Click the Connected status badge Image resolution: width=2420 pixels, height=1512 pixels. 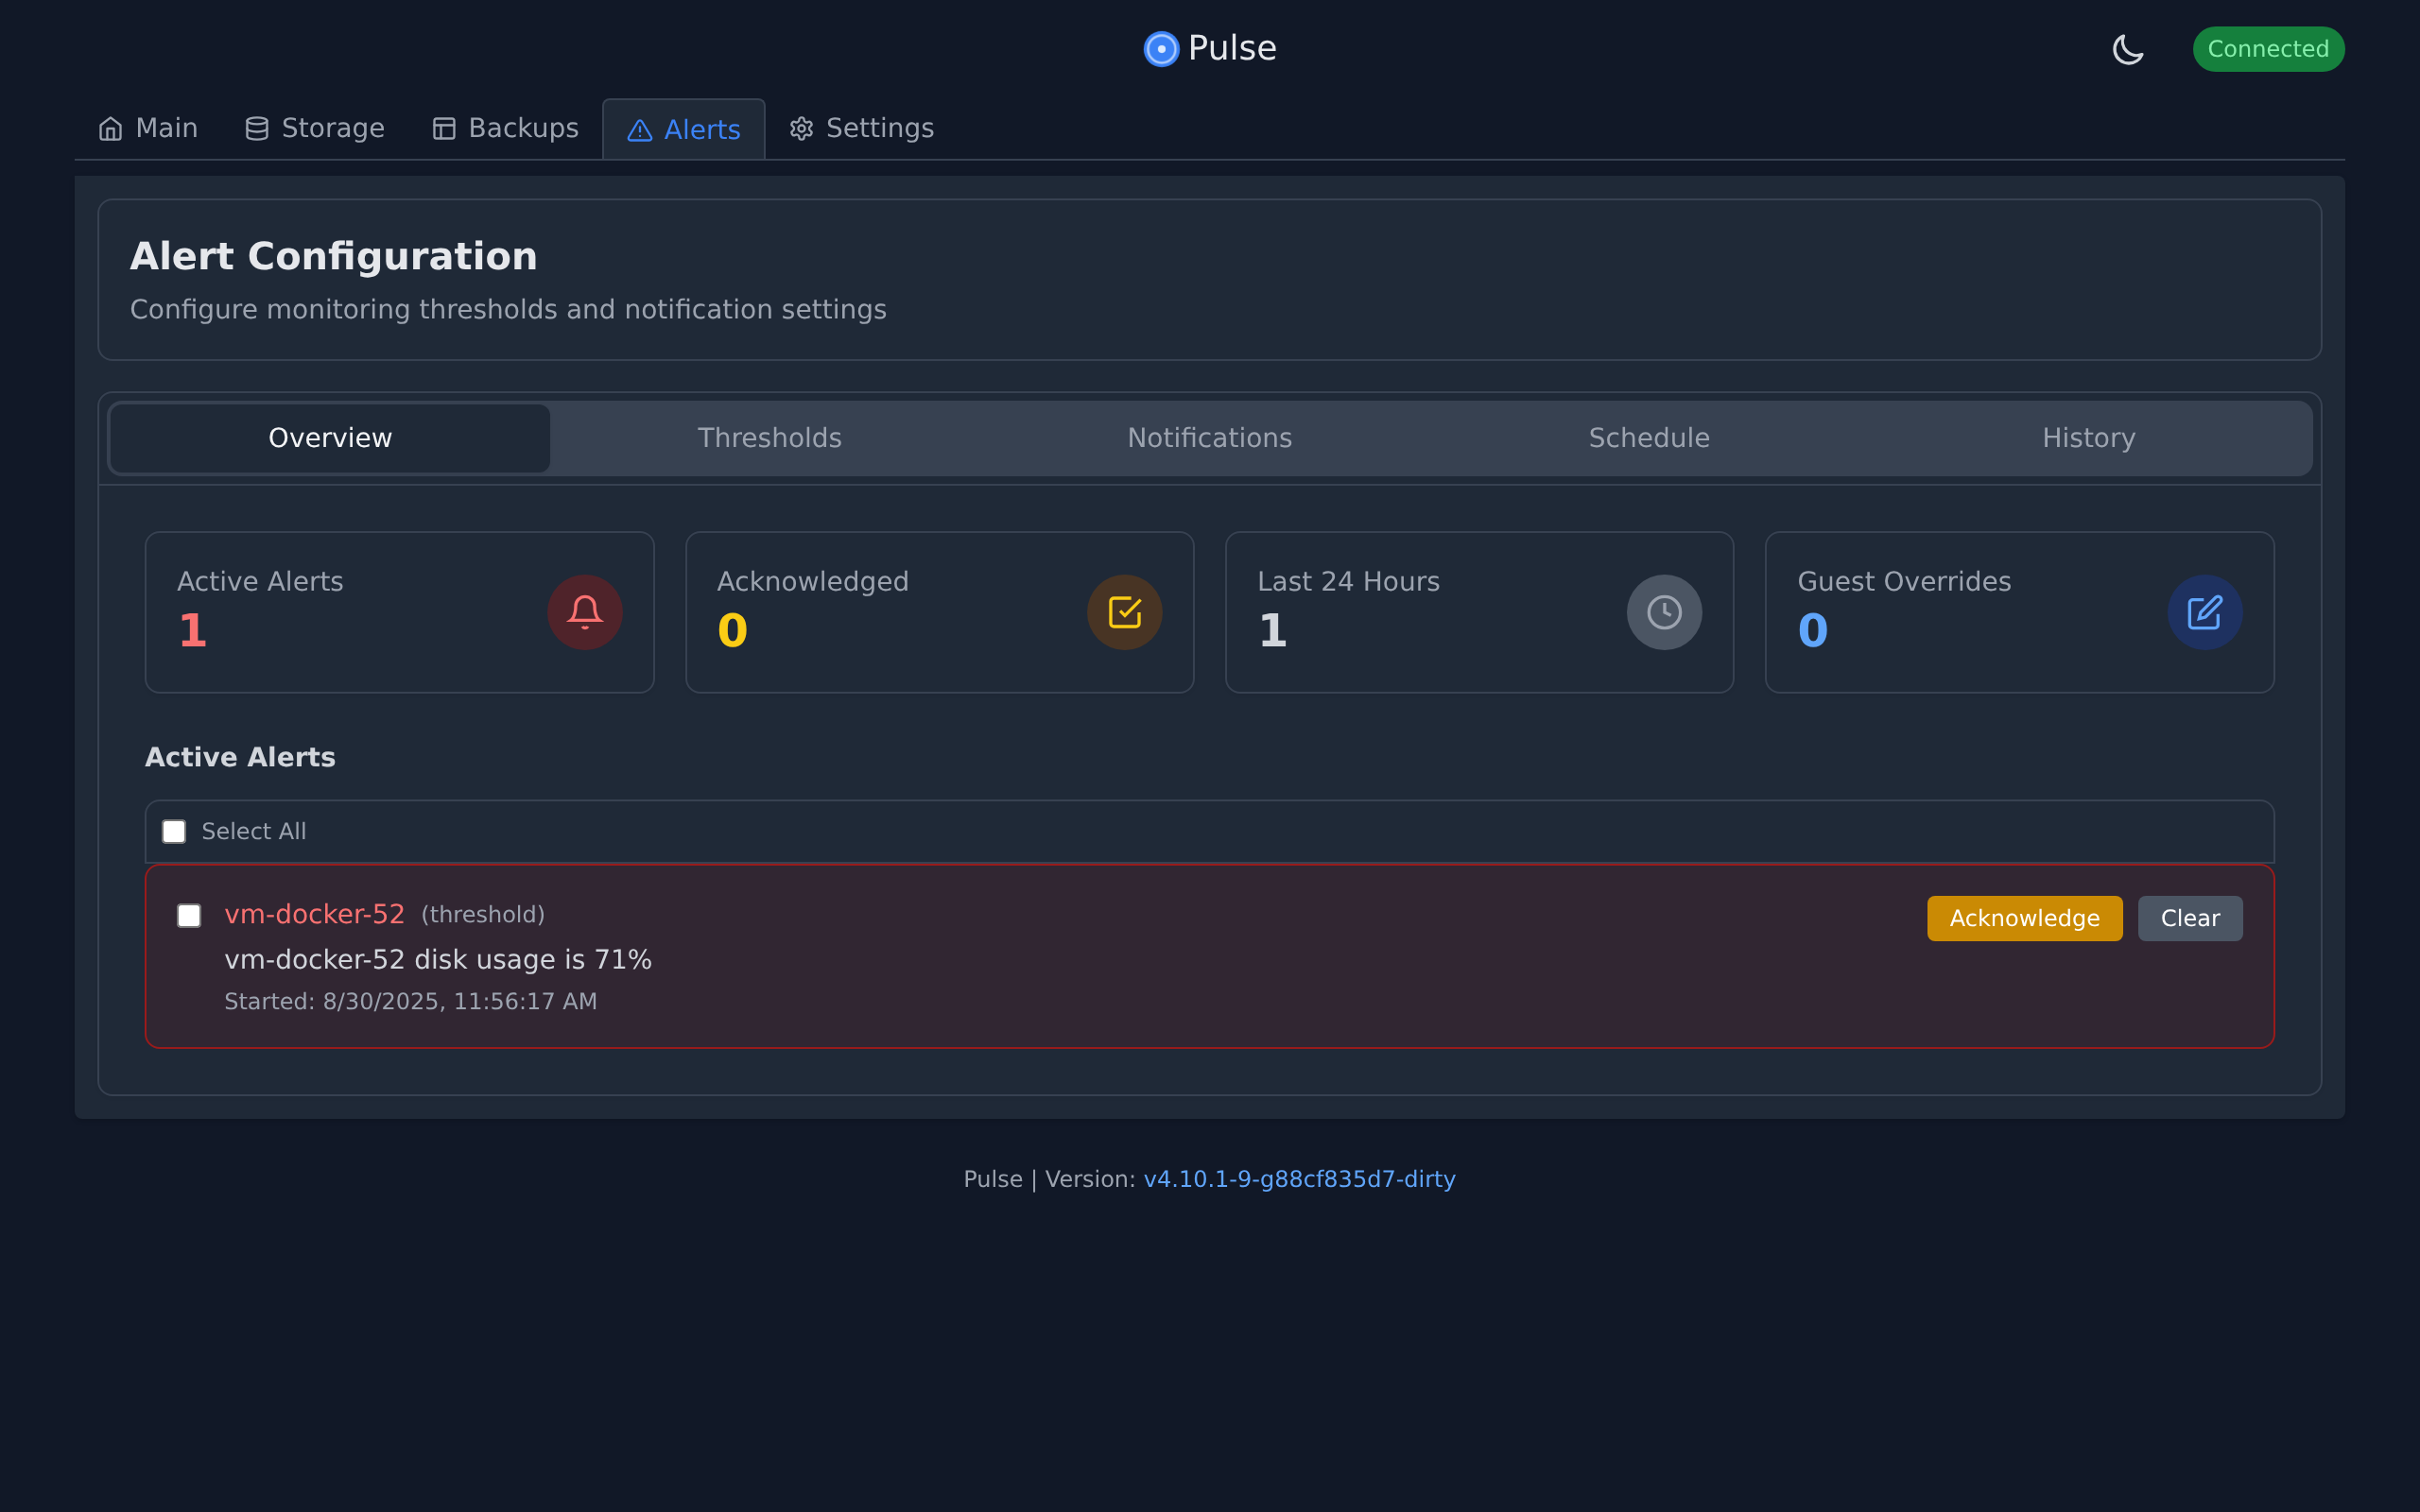(x=2267, y=49)
